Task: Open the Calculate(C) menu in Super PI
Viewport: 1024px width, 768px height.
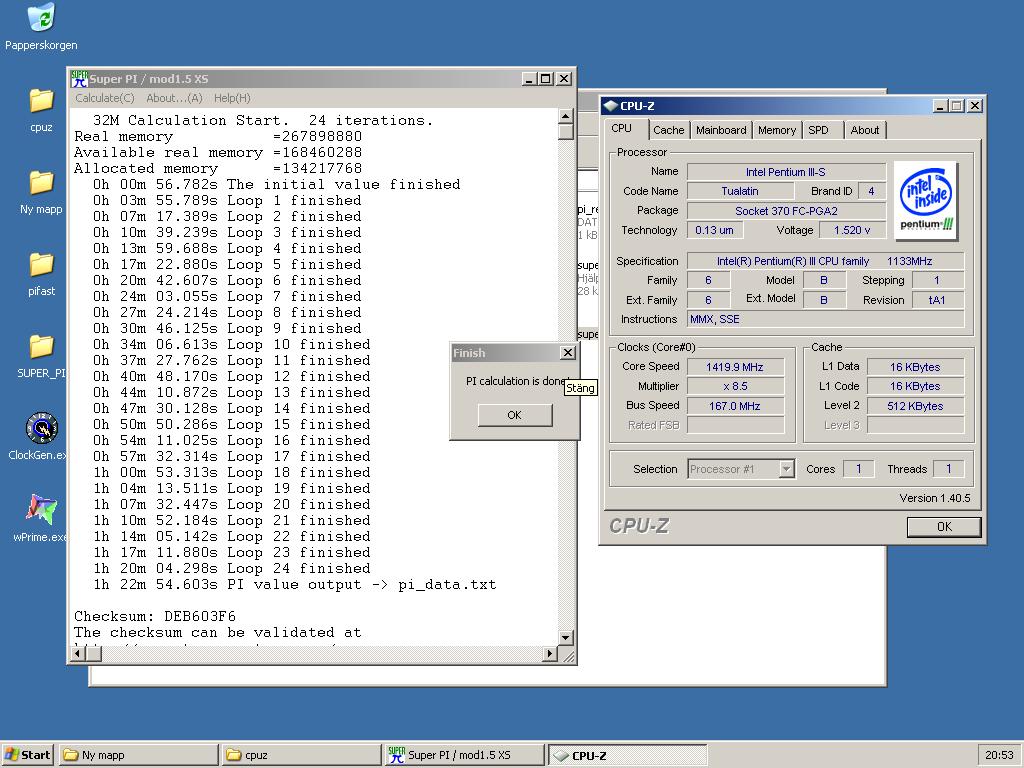Action: click(104, 98)
